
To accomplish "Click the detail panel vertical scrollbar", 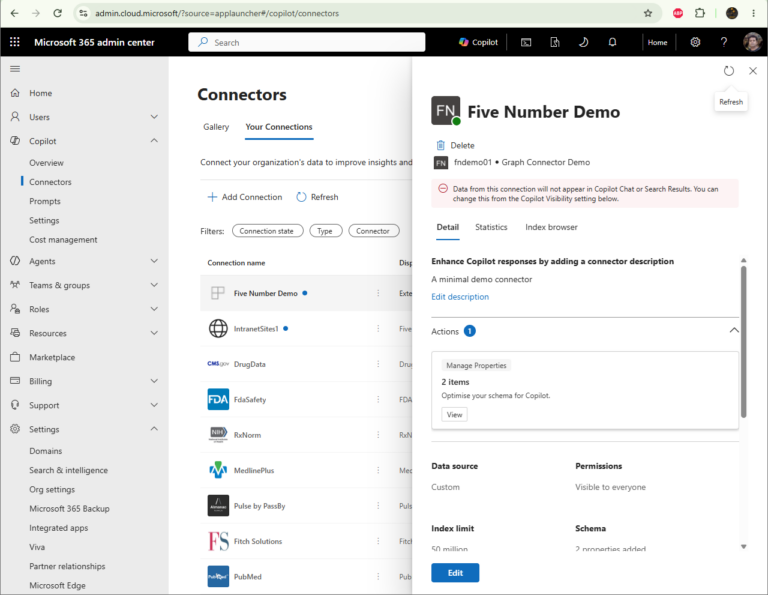I will 744,342.
